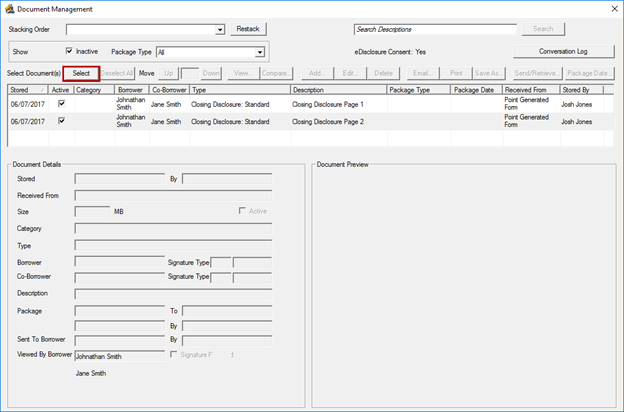
Task: Sort by the Stored By column header
Action: 582,90
